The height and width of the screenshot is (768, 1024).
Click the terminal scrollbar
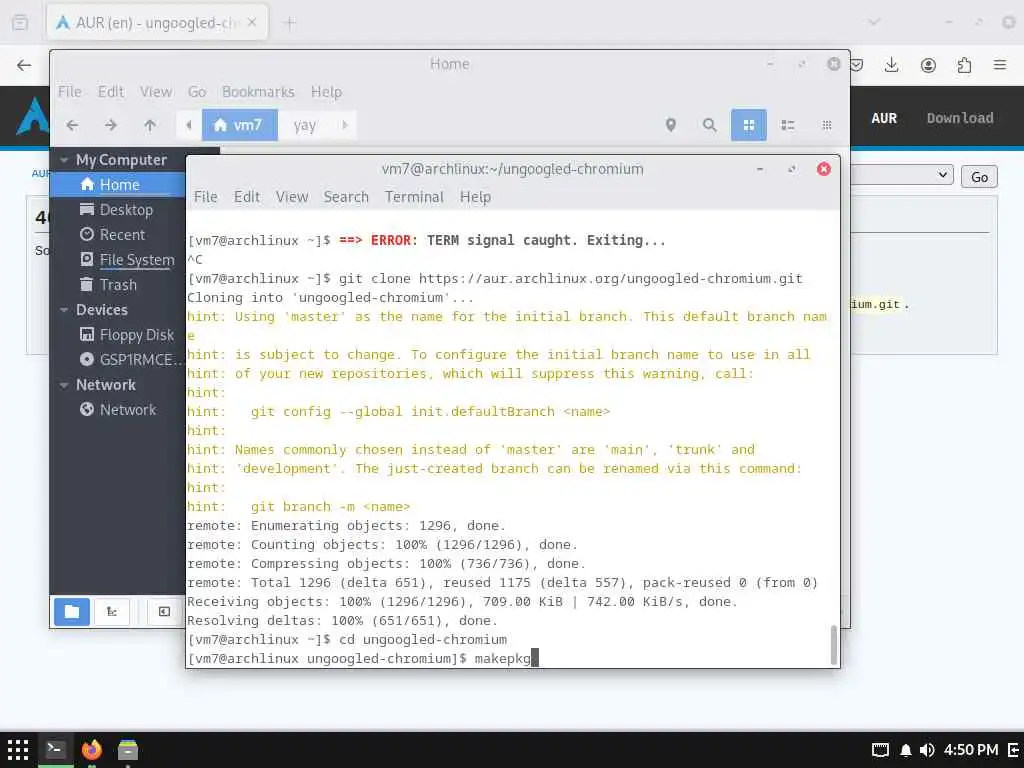(833, 645)
